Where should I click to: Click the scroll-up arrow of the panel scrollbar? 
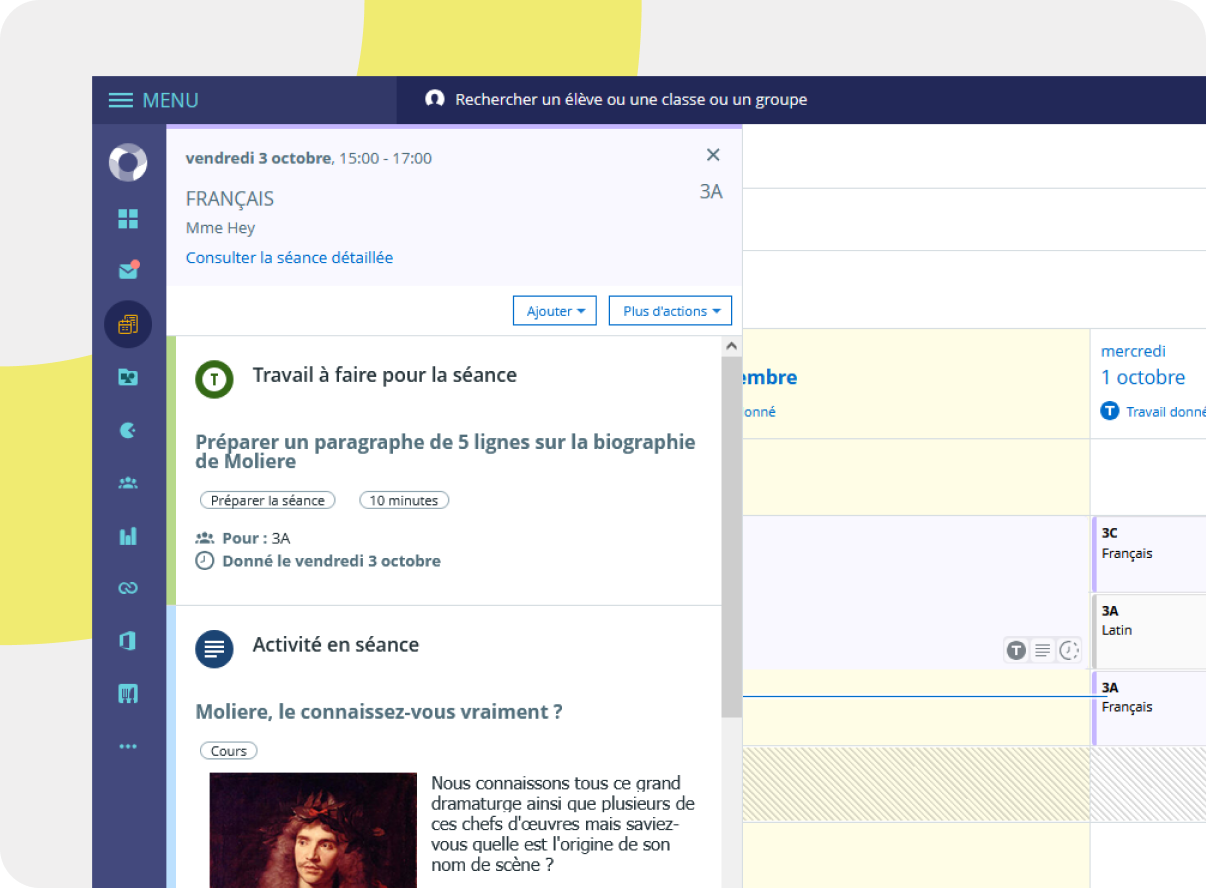731,346
